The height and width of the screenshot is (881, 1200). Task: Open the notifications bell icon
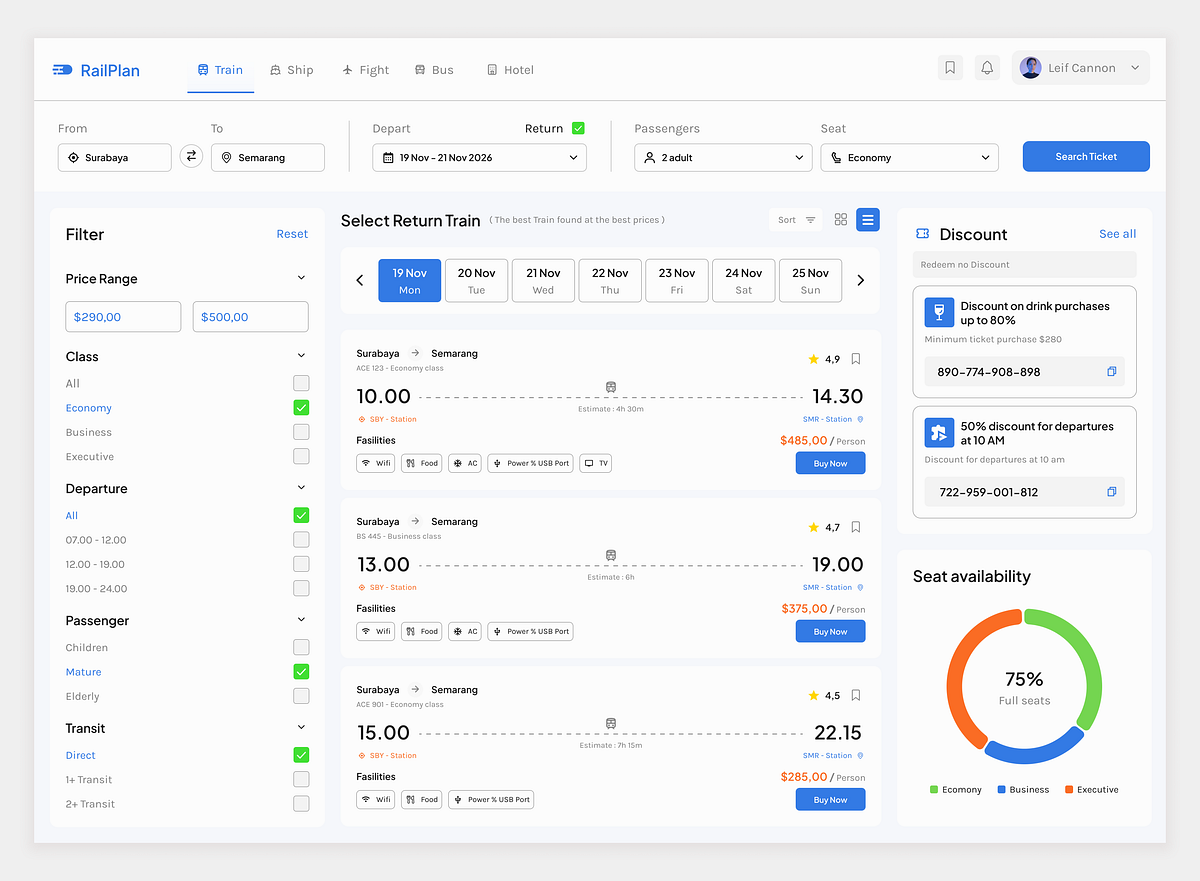pyautogui.click(x=987, y=67)
